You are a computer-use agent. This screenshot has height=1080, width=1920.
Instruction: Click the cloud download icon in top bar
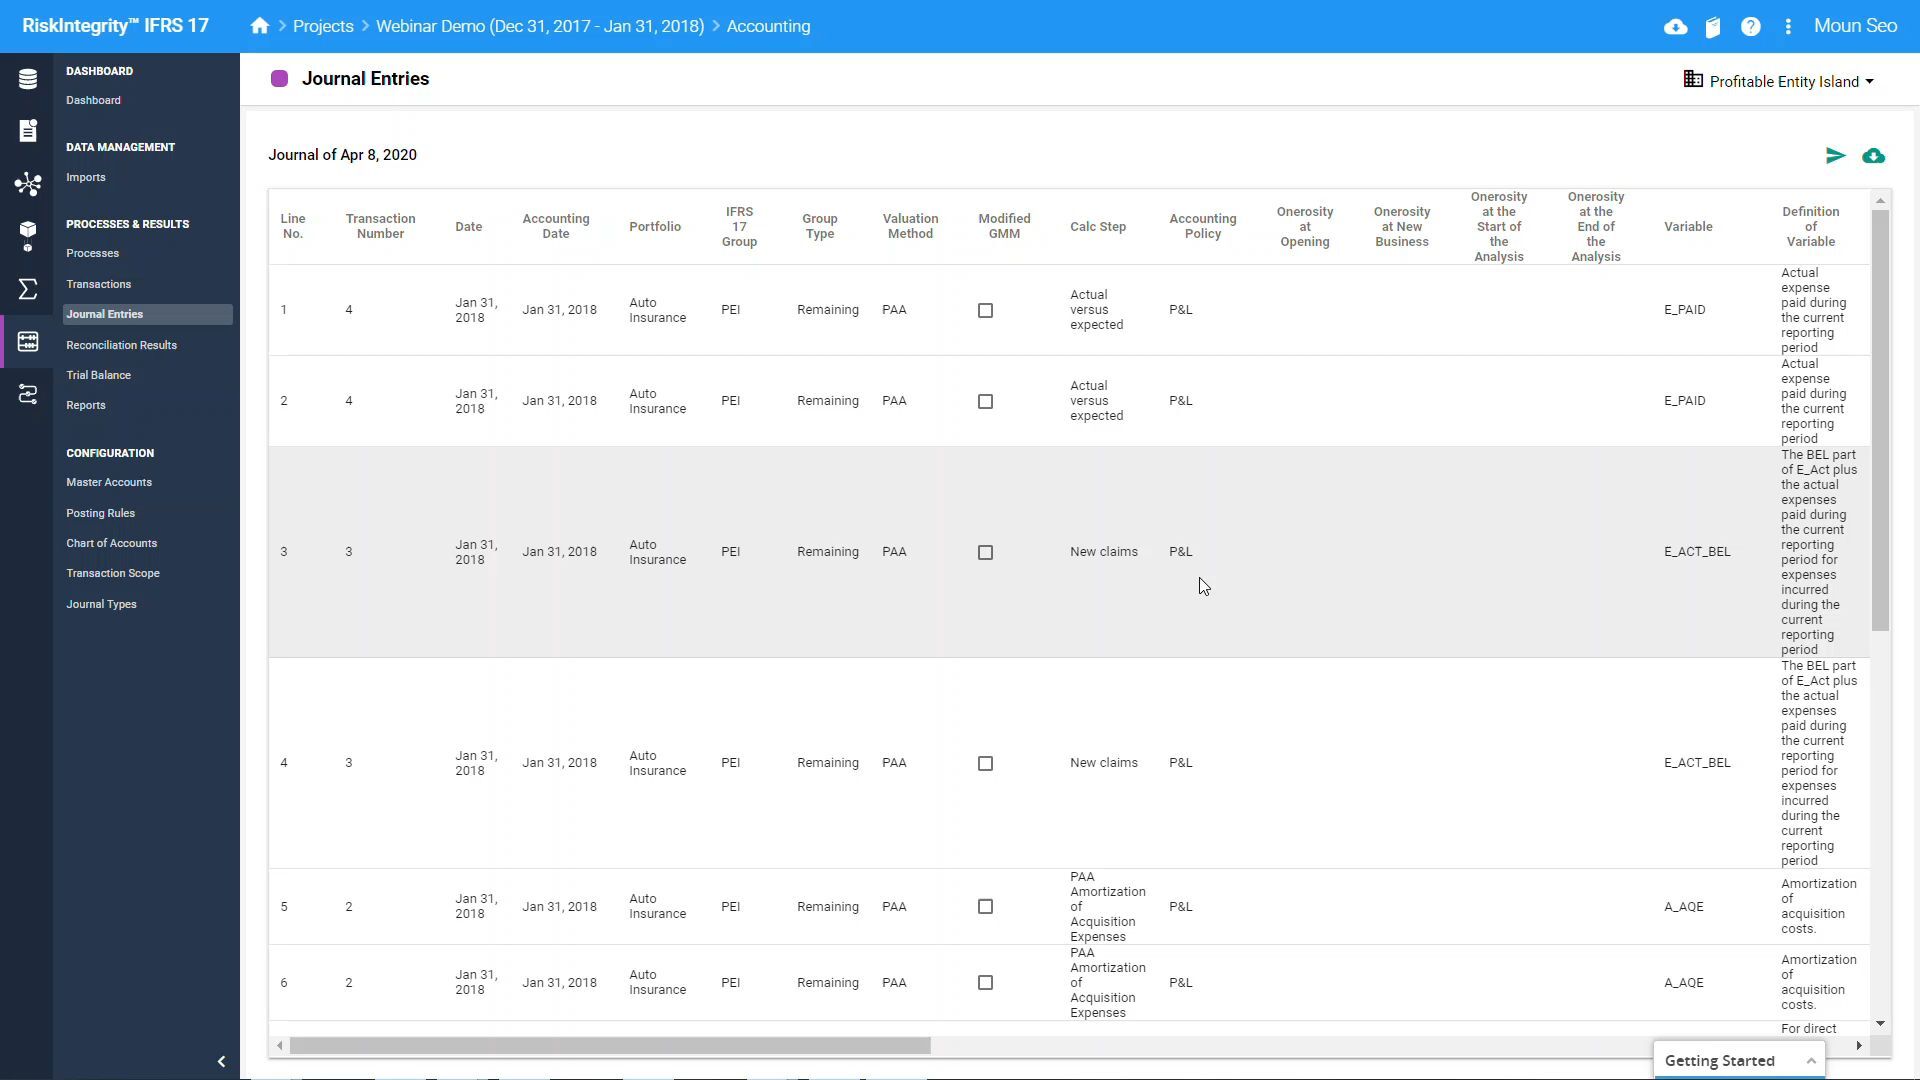tap(1675, 27)
